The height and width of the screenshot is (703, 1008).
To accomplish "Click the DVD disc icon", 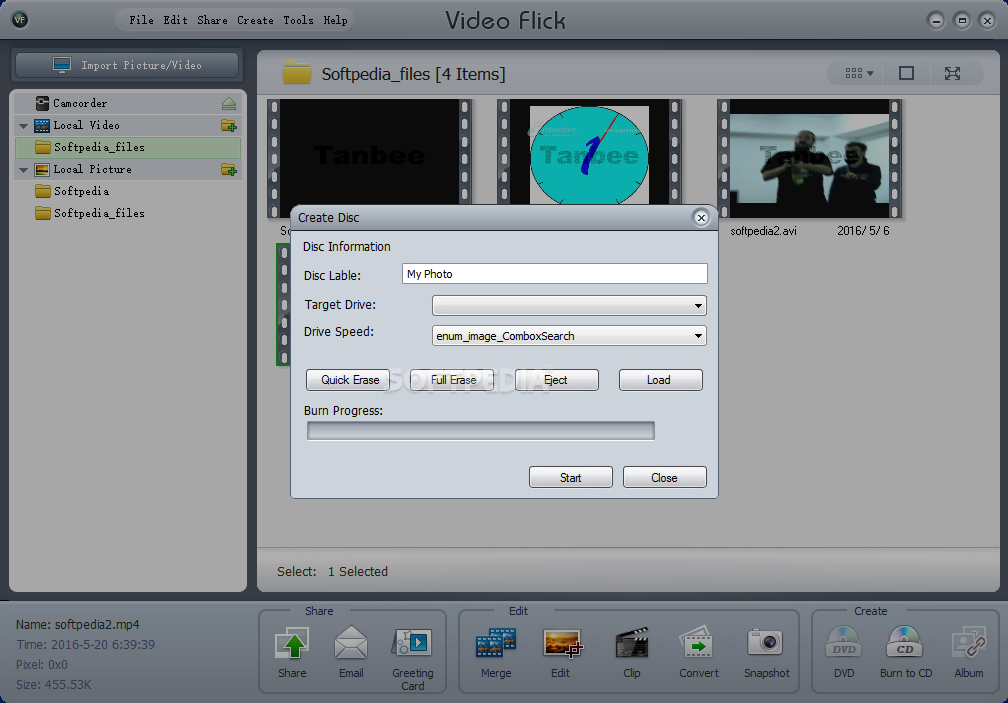I will click(x=843, y=643).
